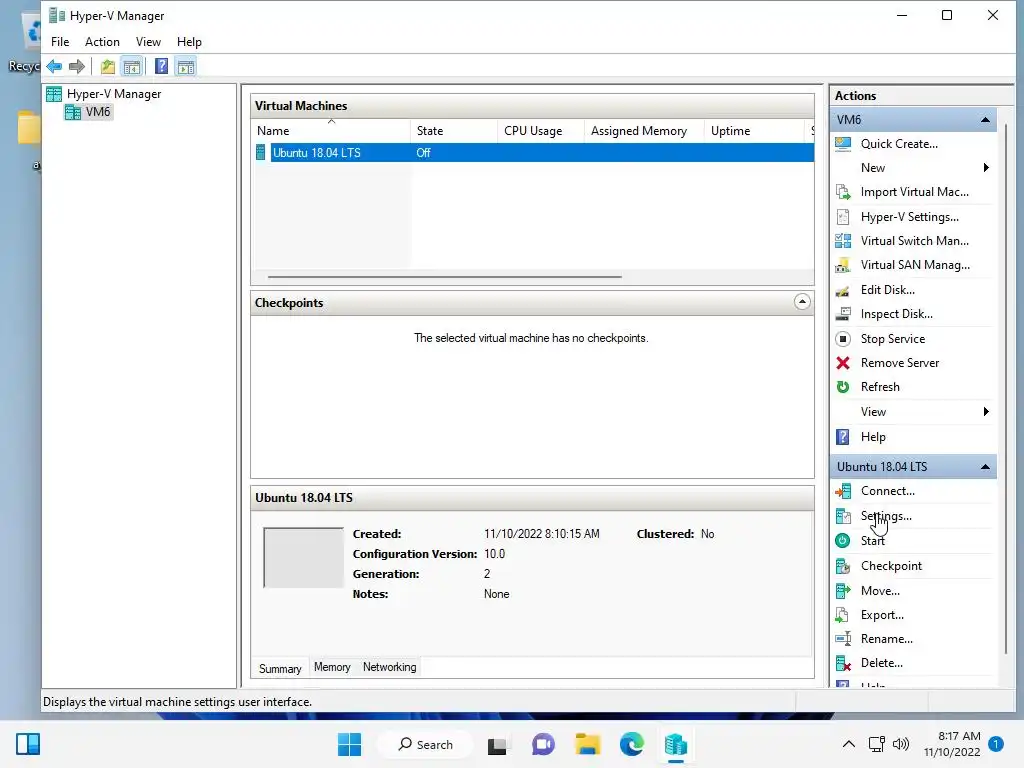Click the taskbar volume speaker icon
The width and height of the screenshot is (1024, 768).
click(x=901, y=744)
